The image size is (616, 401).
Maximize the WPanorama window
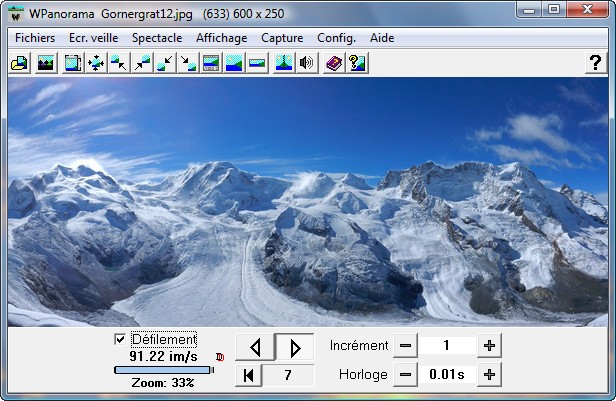[554, 9]
